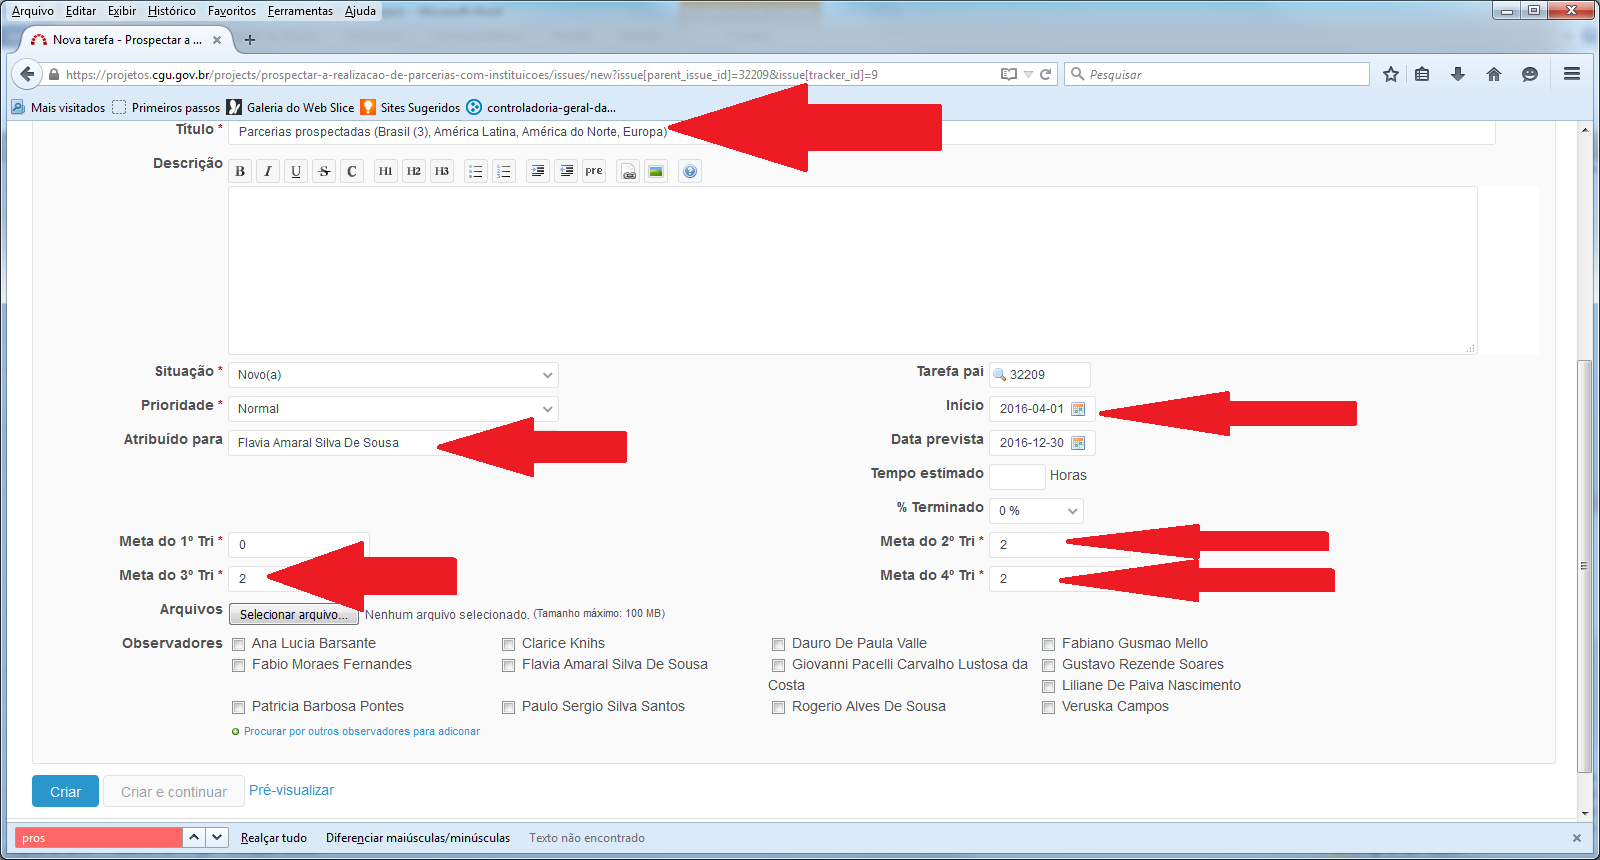Open the text formatting help icon
The height and width of the screenshot is (860, 1600).
690,171
